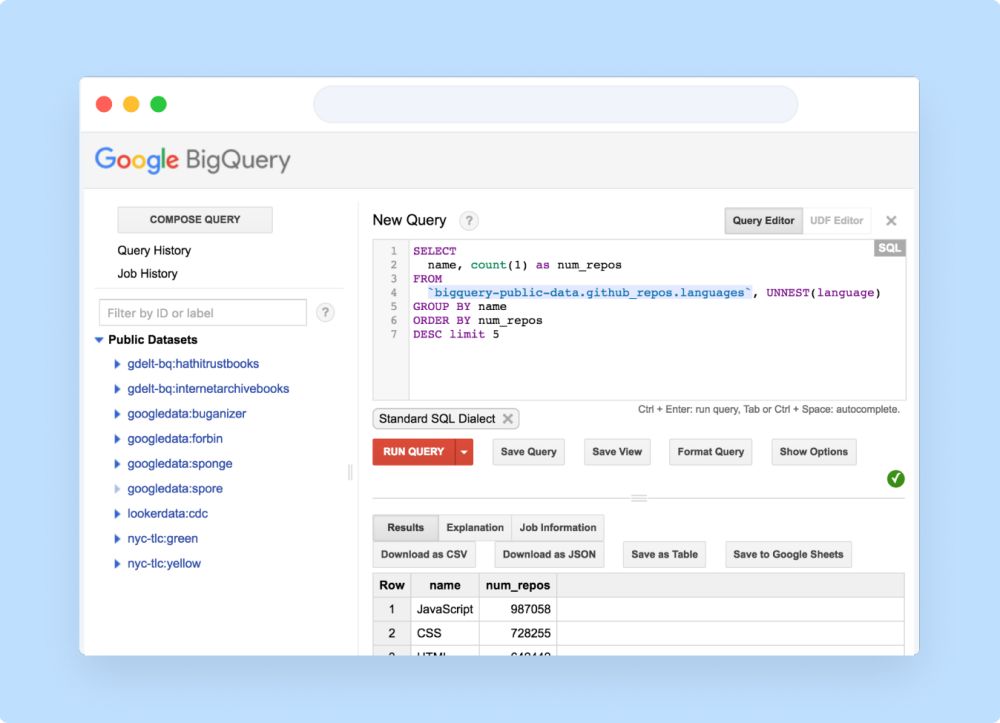Viewport: 1000px width, 723px height.
Task: Expand the lookerdata:cdc dataset
Action: pos(117,514)
